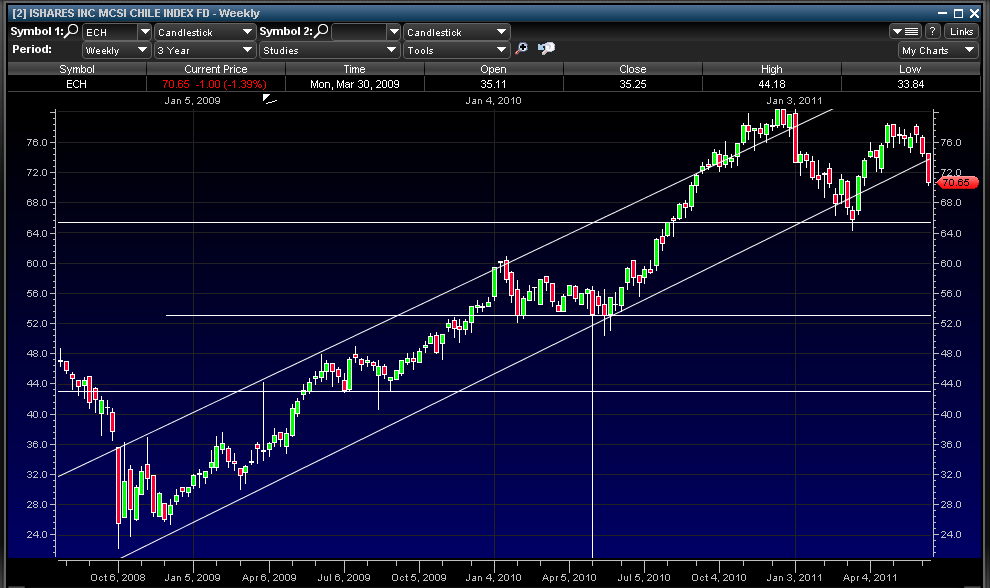The image size is (990, 588).
Task: Click the Apr 4, 2011 date label on the bottom axis
Action: (870, 577)
